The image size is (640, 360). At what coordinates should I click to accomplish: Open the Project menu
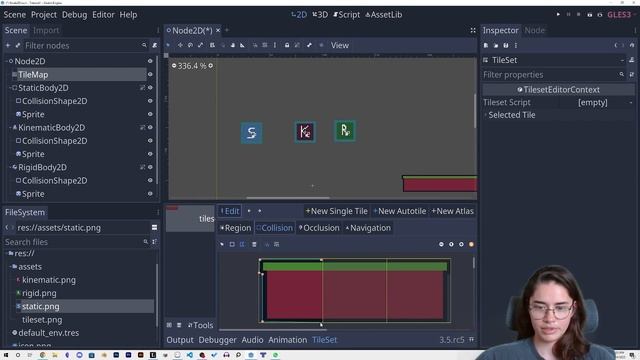point(44,15)
